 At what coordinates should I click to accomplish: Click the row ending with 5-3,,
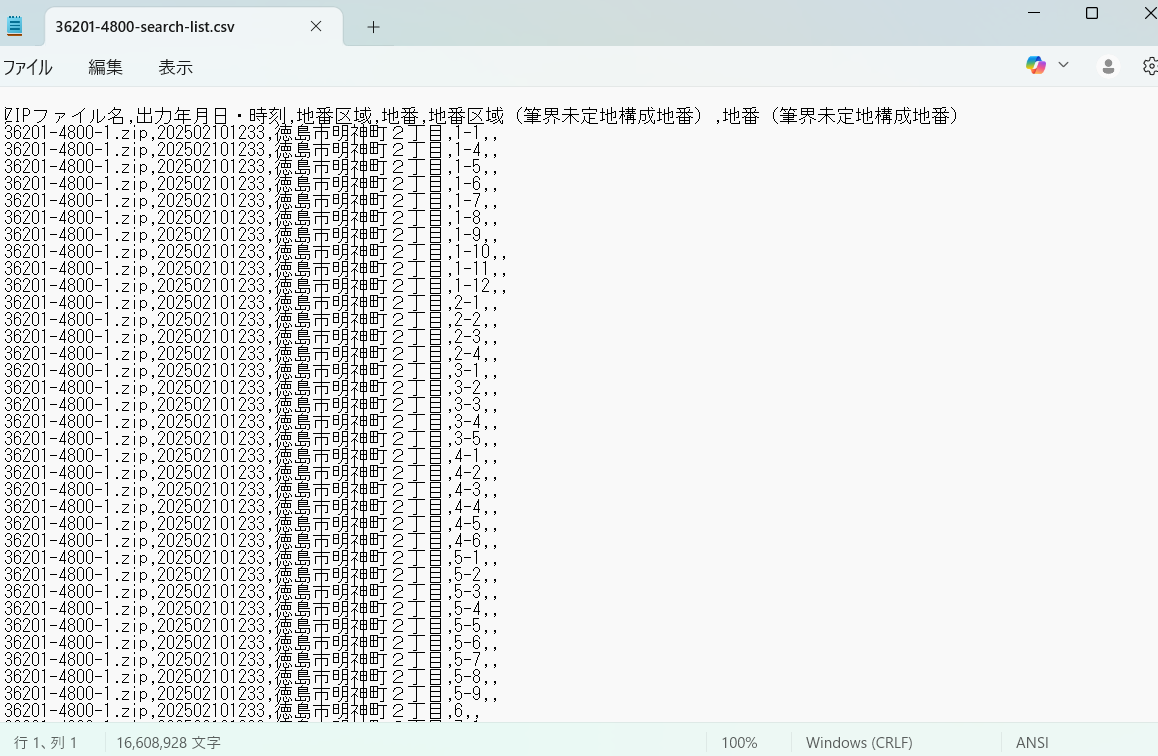click(x=251, y=591)
